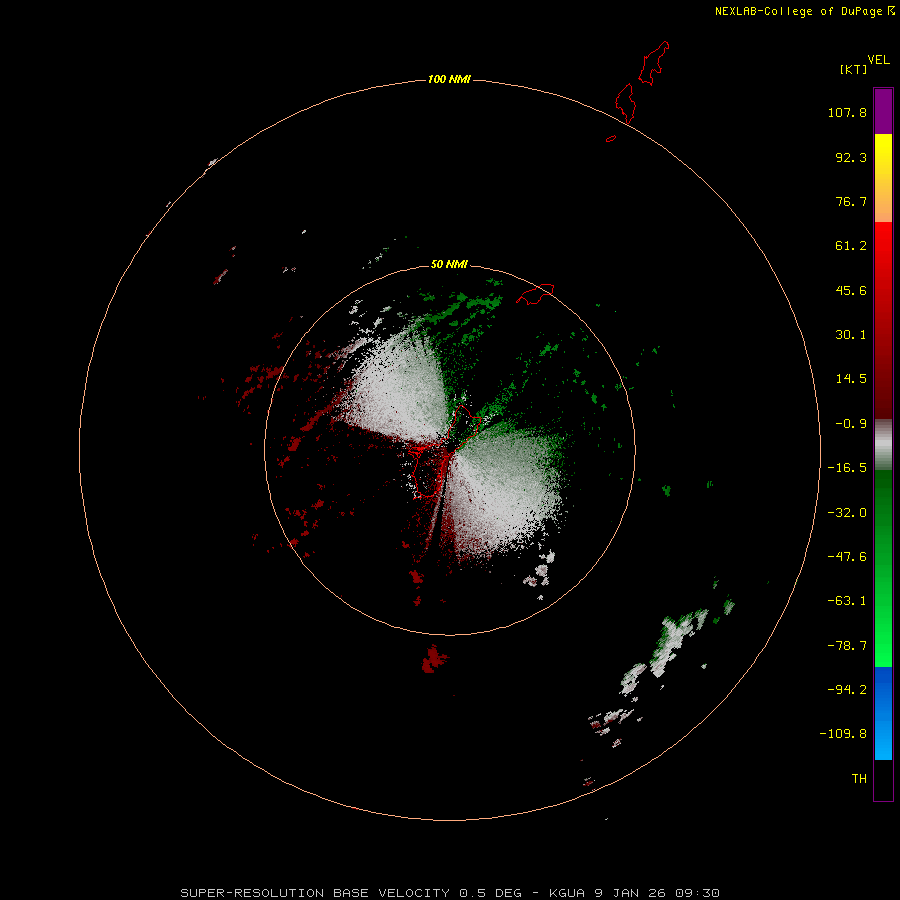
Task: Click the VEL legend title
Action: coord(878,60)
